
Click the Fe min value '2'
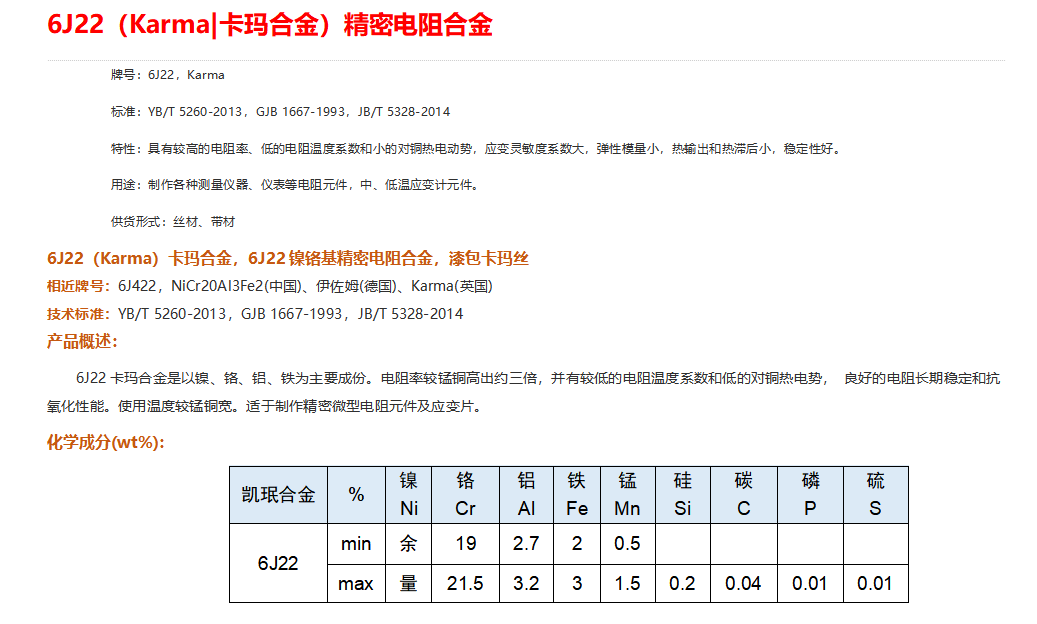[x=577, y=544]
